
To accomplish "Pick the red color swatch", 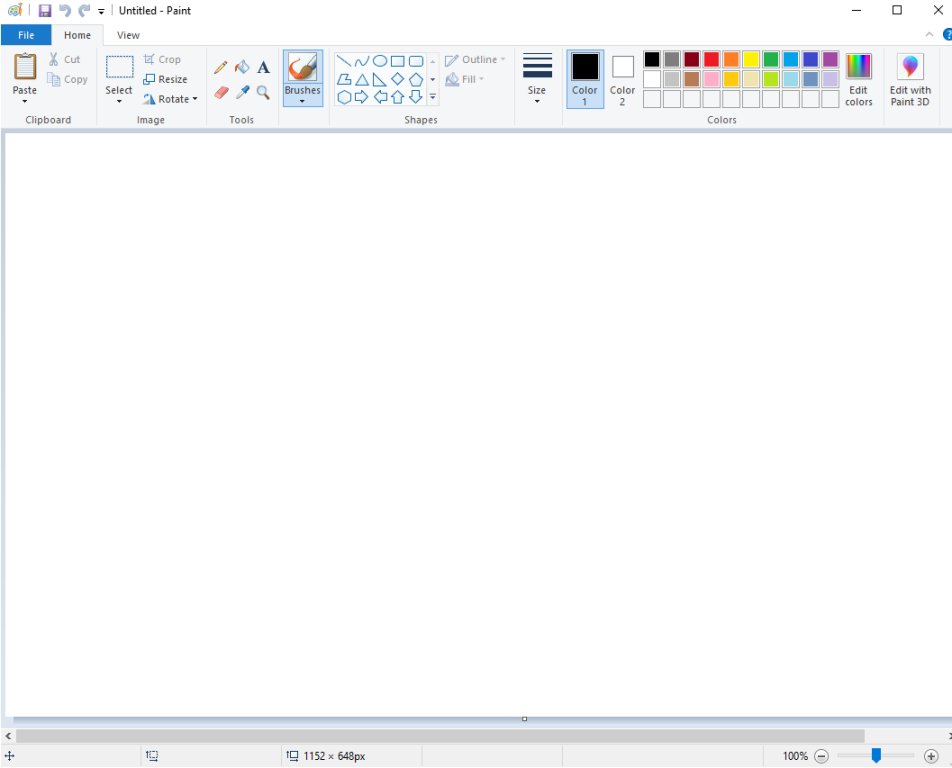I will (x=711, y=59).
